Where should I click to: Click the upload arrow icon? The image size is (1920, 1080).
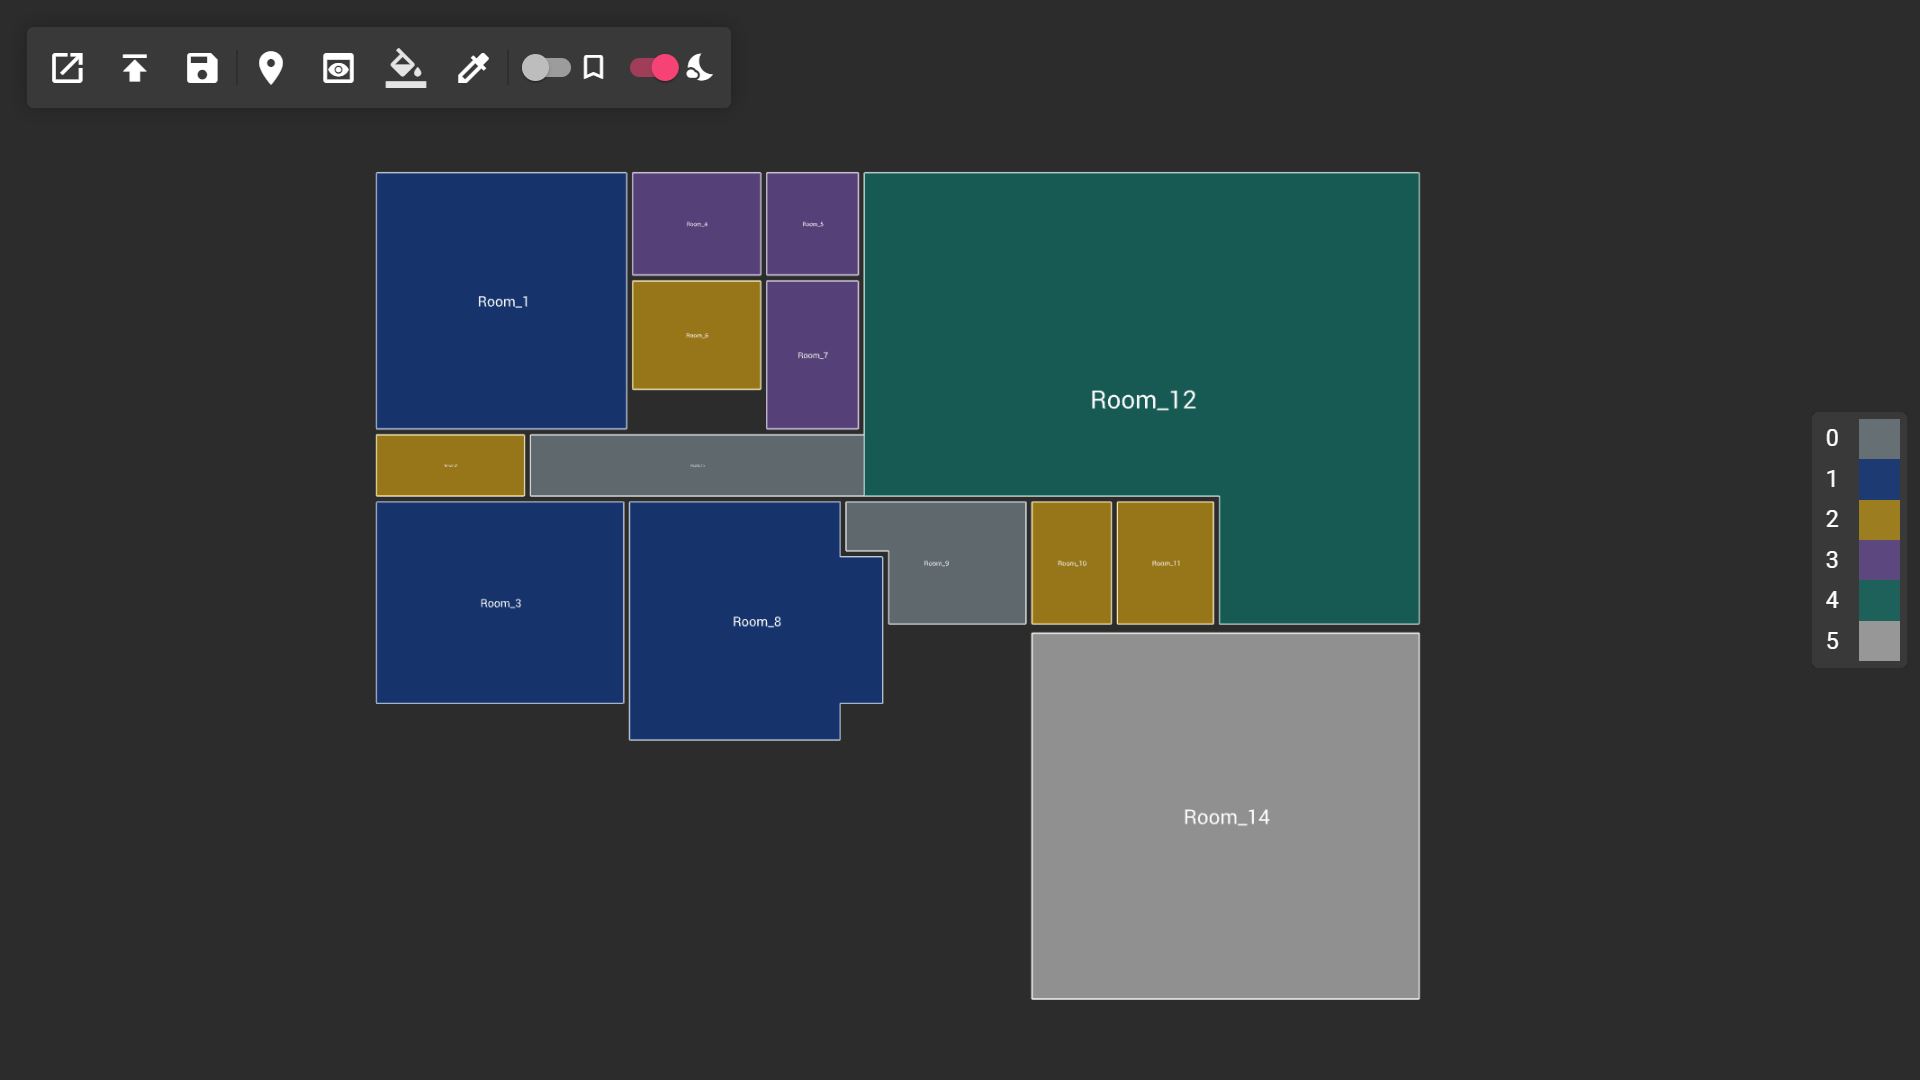pyautogui.click(x=134, y=68)
